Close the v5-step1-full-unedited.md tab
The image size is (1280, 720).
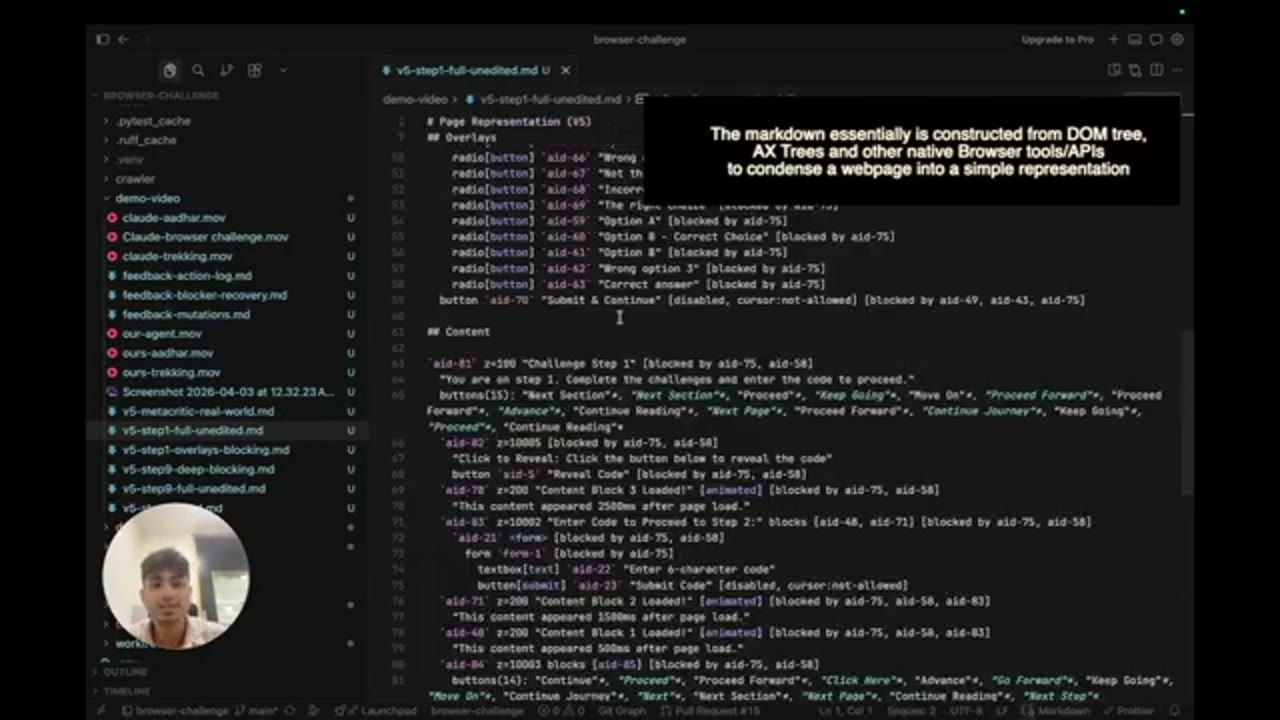pos(565,70)
